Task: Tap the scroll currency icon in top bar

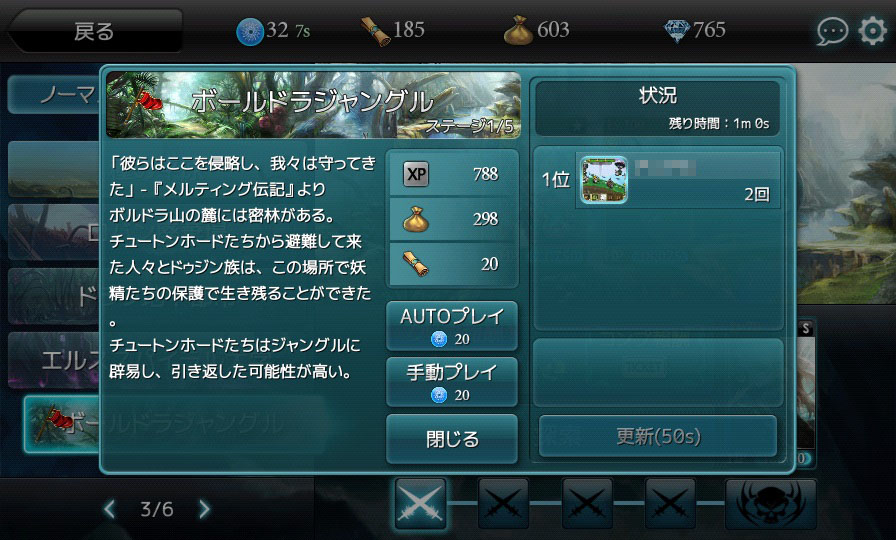Action: (x=375, y=30)
